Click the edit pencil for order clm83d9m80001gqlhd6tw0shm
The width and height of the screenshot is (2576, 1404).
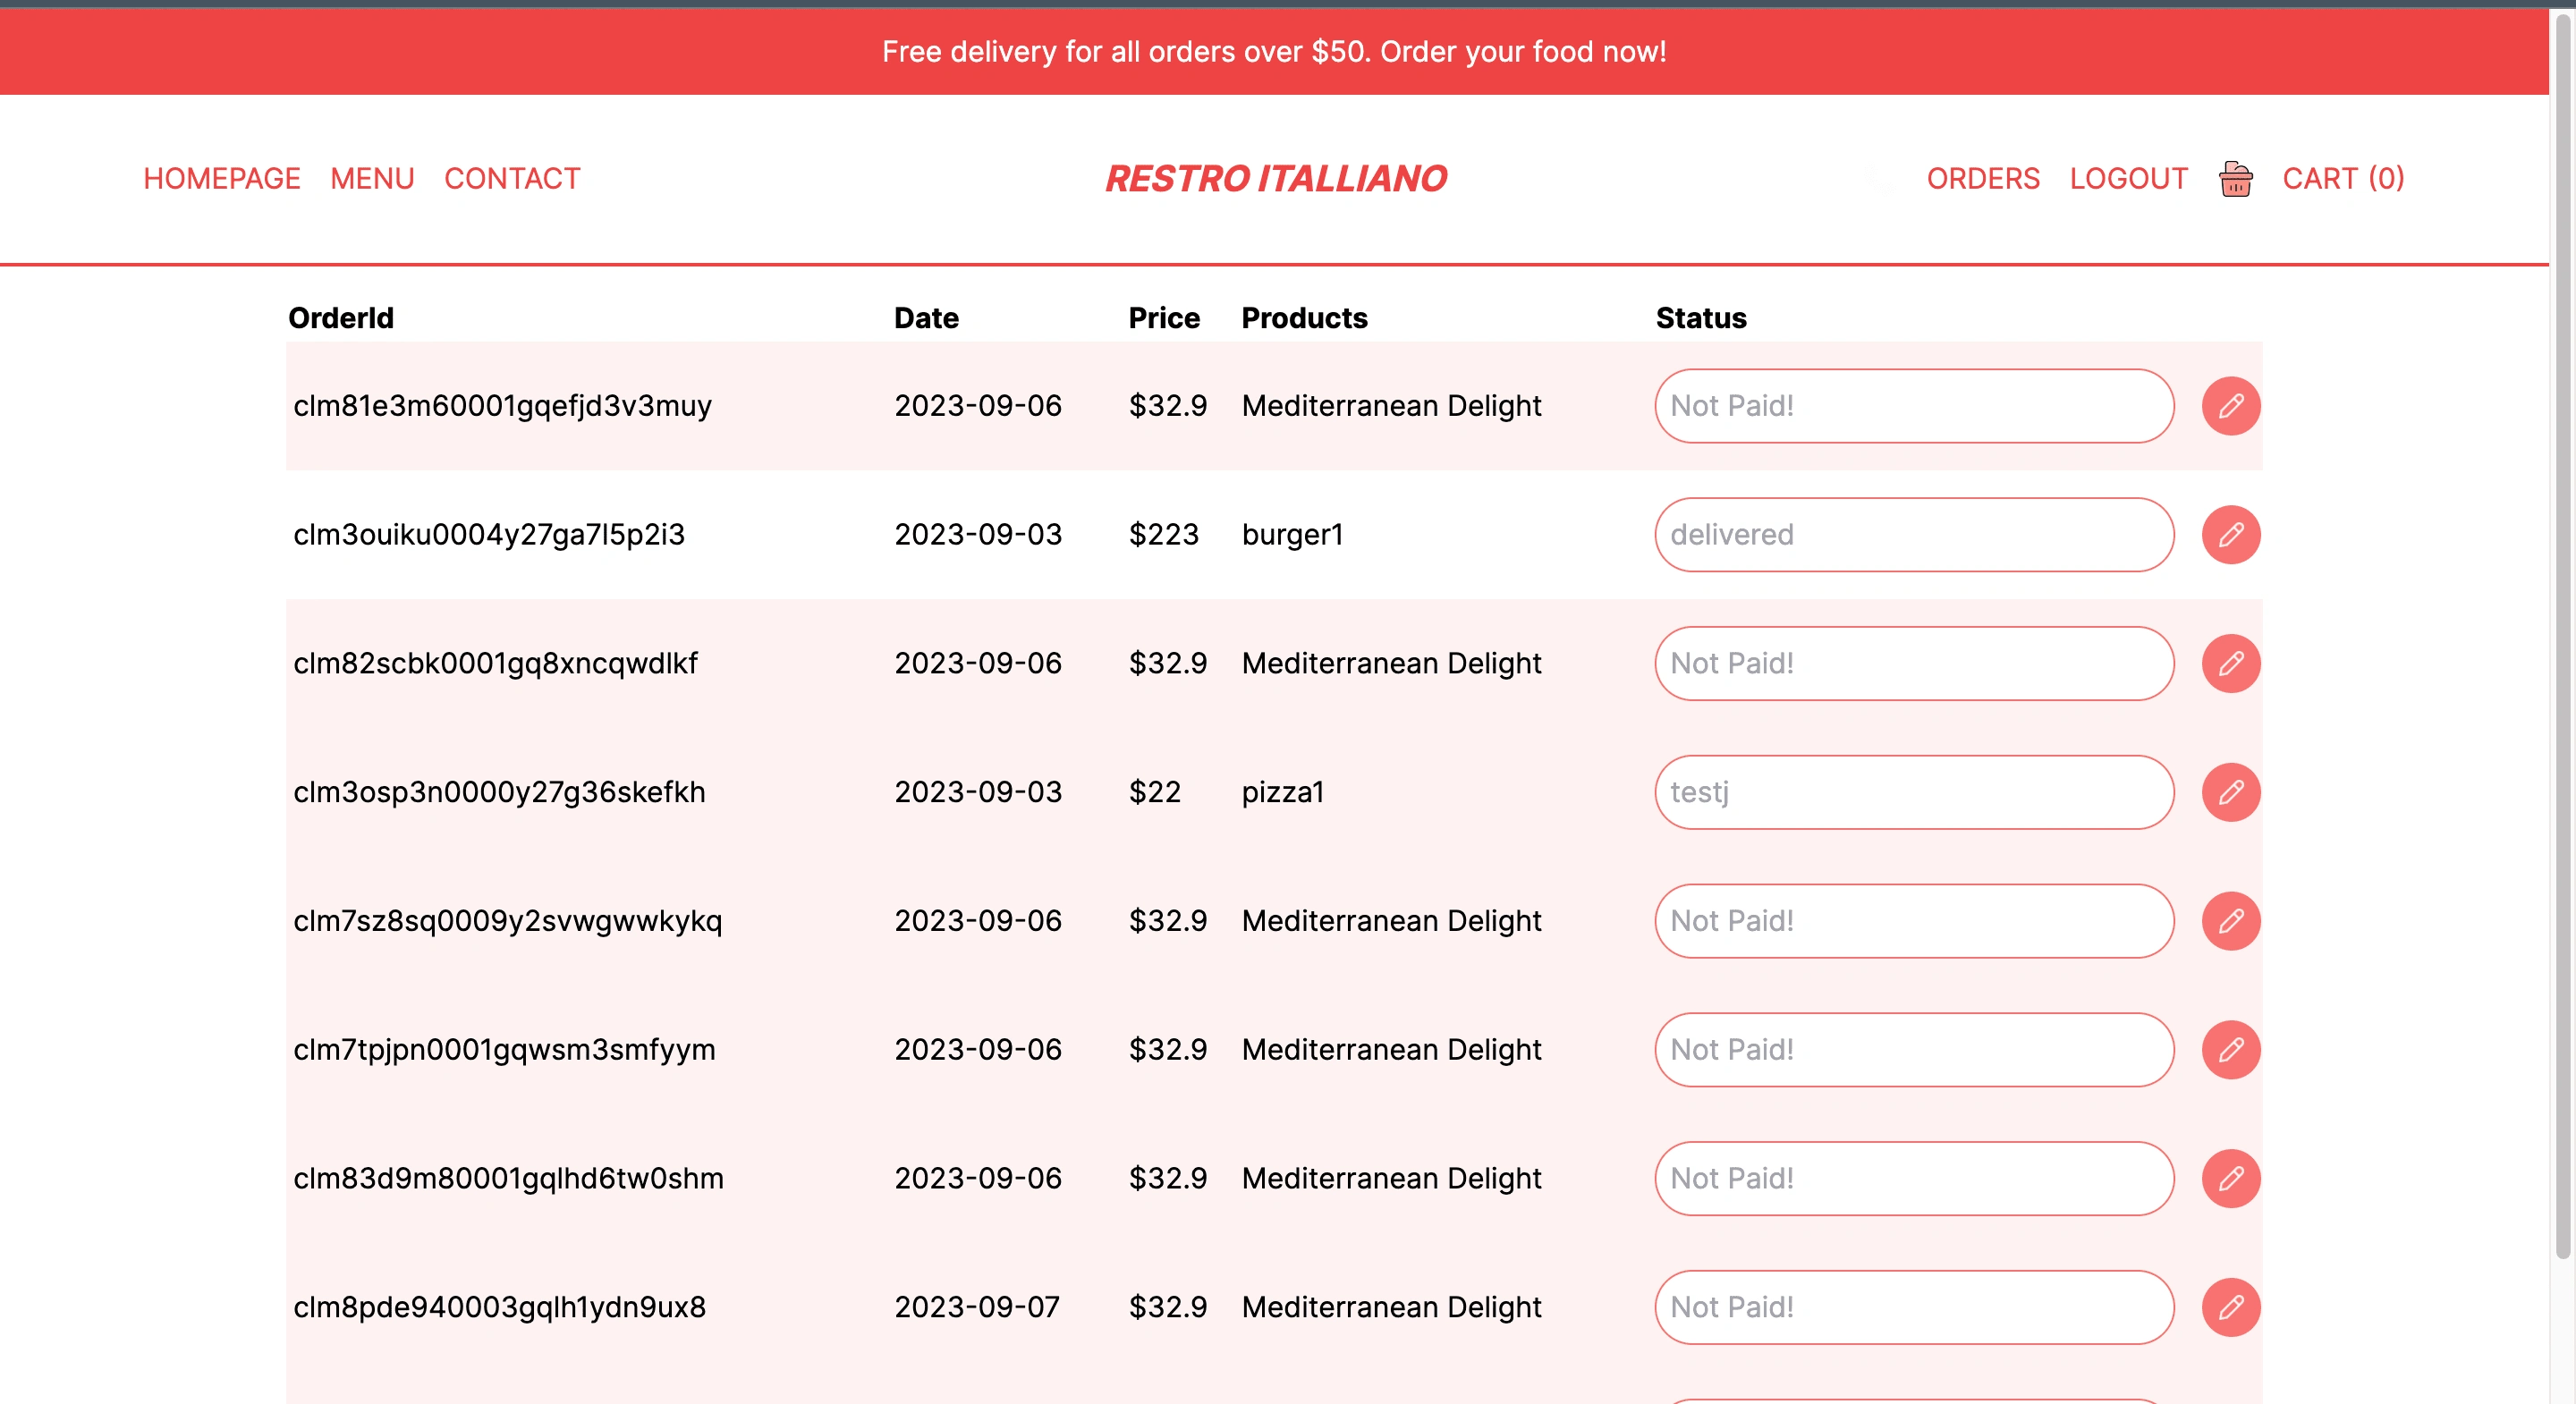coord(2230,1179)
